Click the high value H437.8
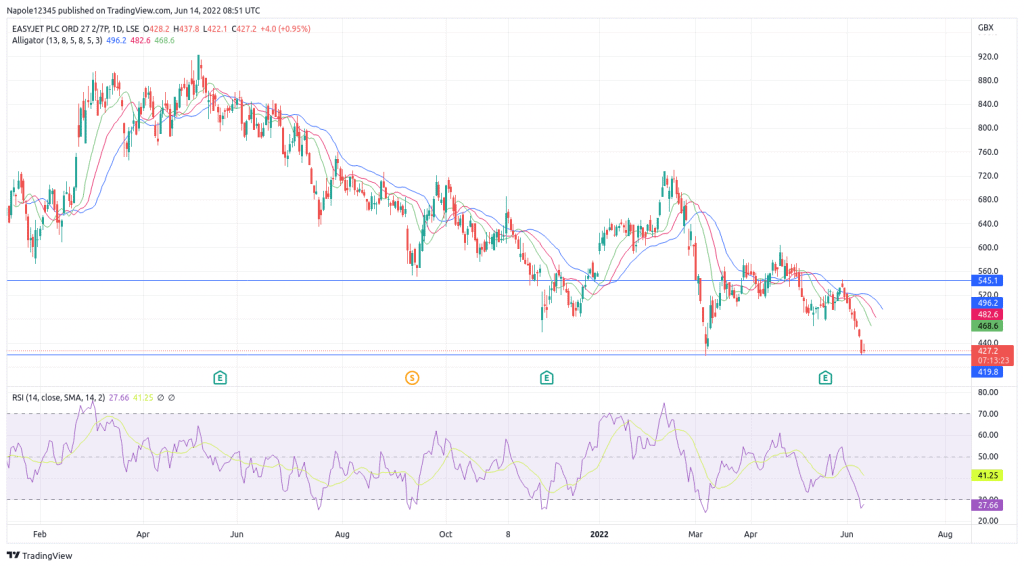This screenshot has height=567, width=1024. pos(186,29)
